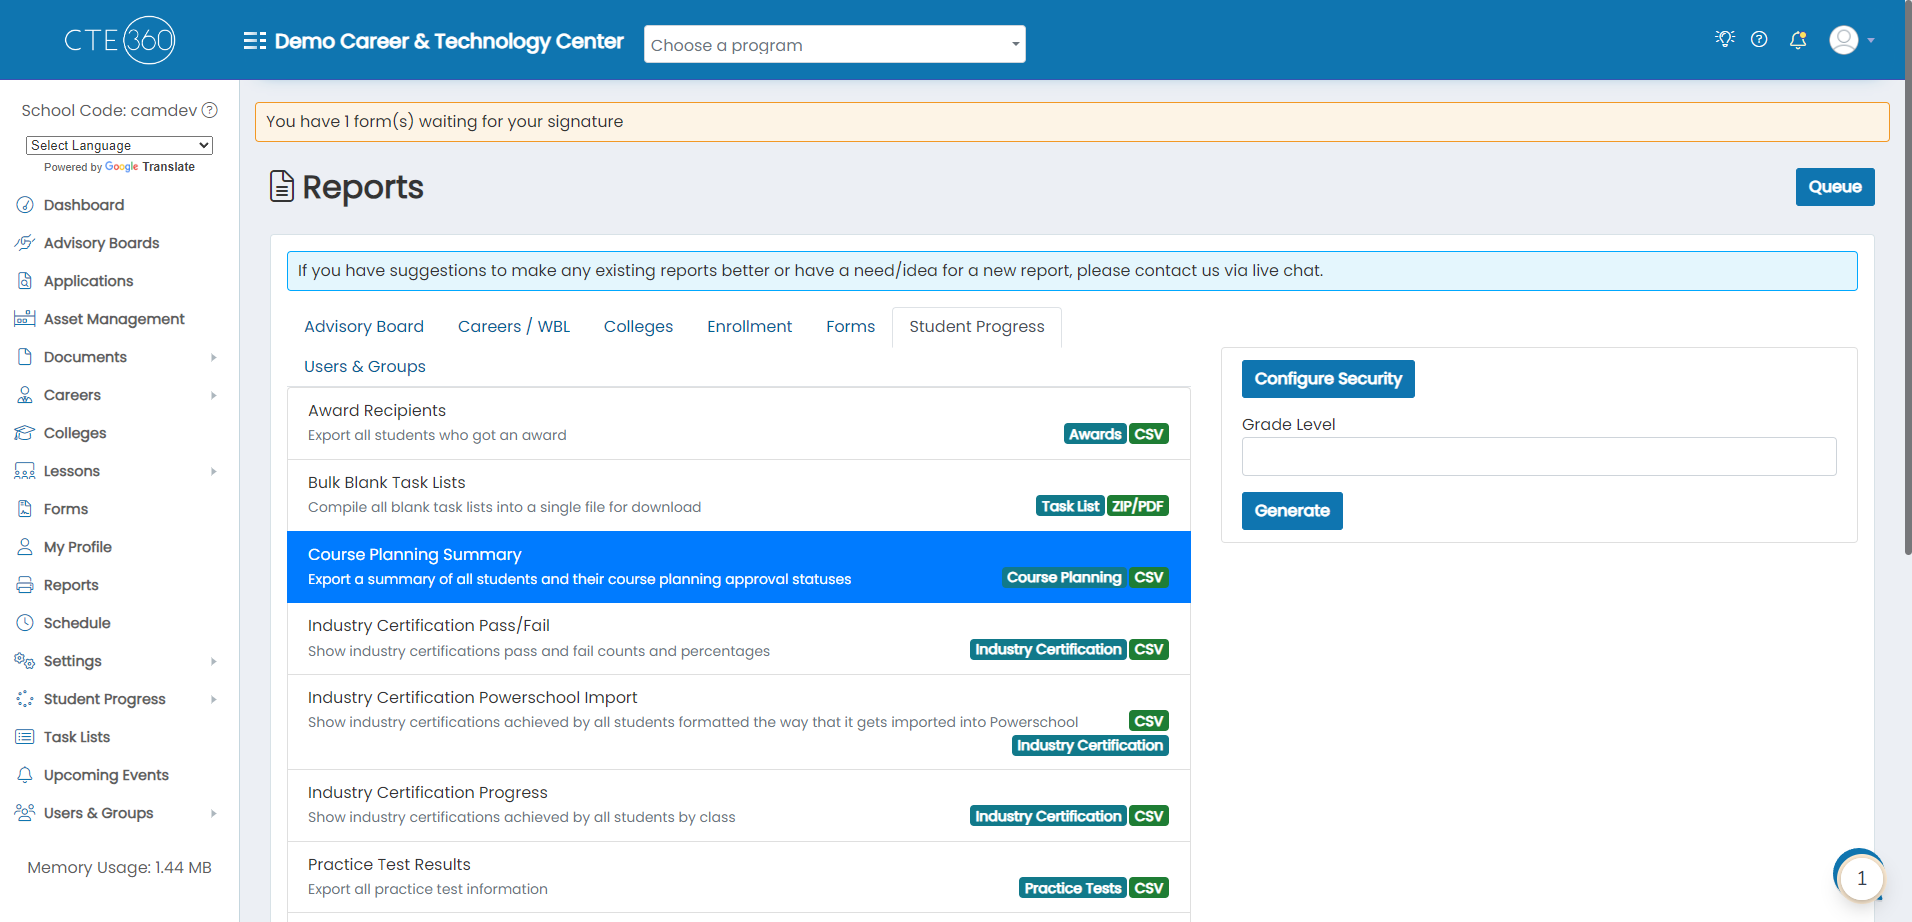The image size is (1912, 922).
Task: Click the Schedule clock icon
Action: click(25, 623)
